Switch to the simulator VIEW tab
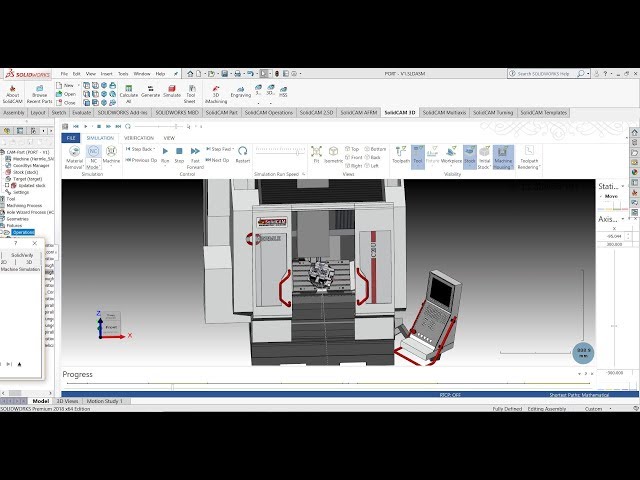The height and width of the screenshot is (480, 640). (x=169, y=138)
